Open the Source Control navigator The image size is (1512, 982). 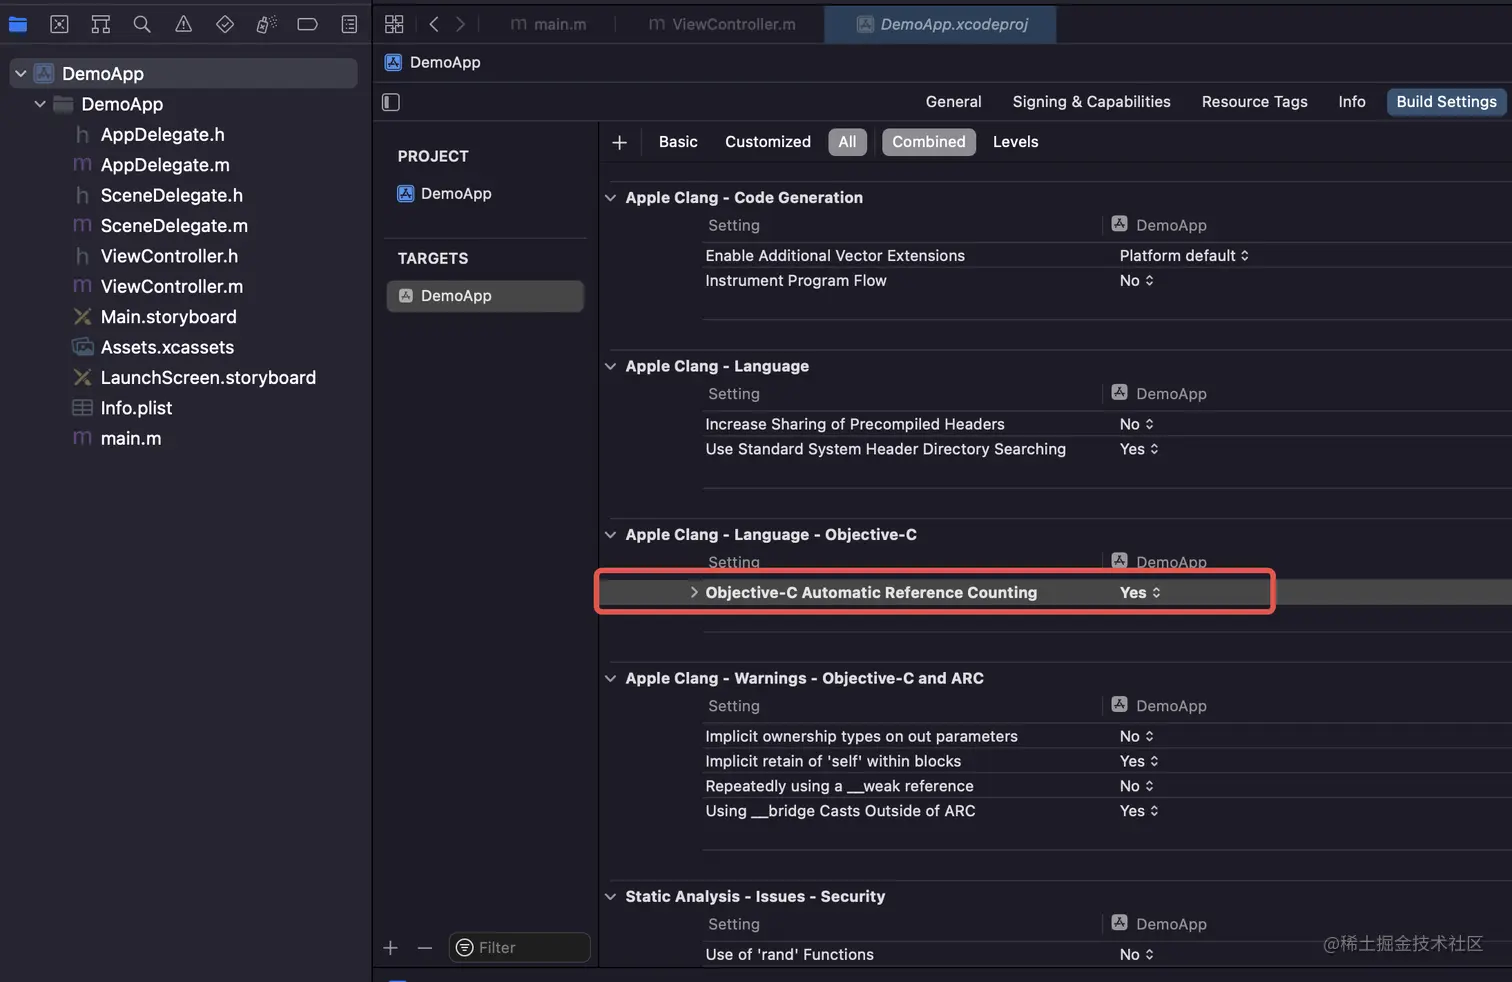pos(59,24)
